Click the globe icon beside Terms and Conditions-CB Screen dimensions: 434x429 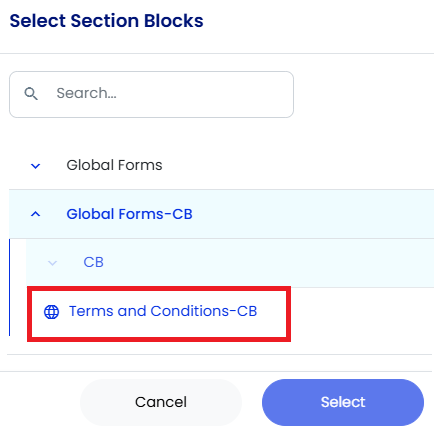coord(52,312)
